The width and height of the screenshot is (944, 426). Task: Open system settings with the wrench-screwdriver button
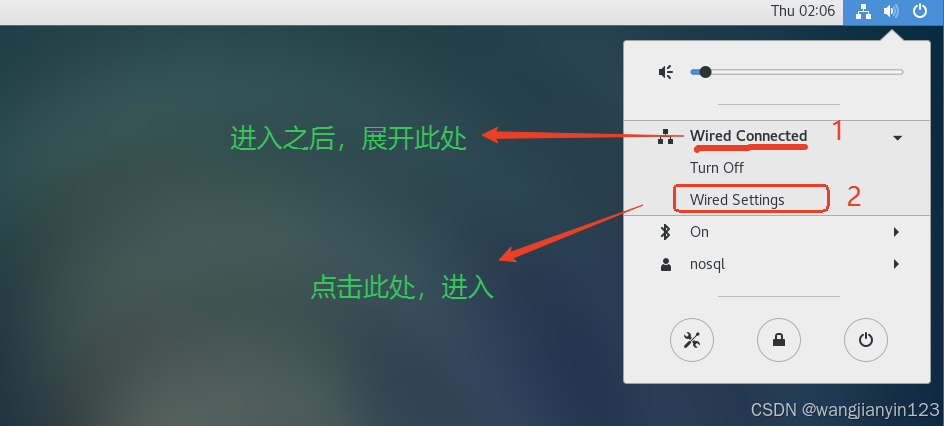pos(692,340)
